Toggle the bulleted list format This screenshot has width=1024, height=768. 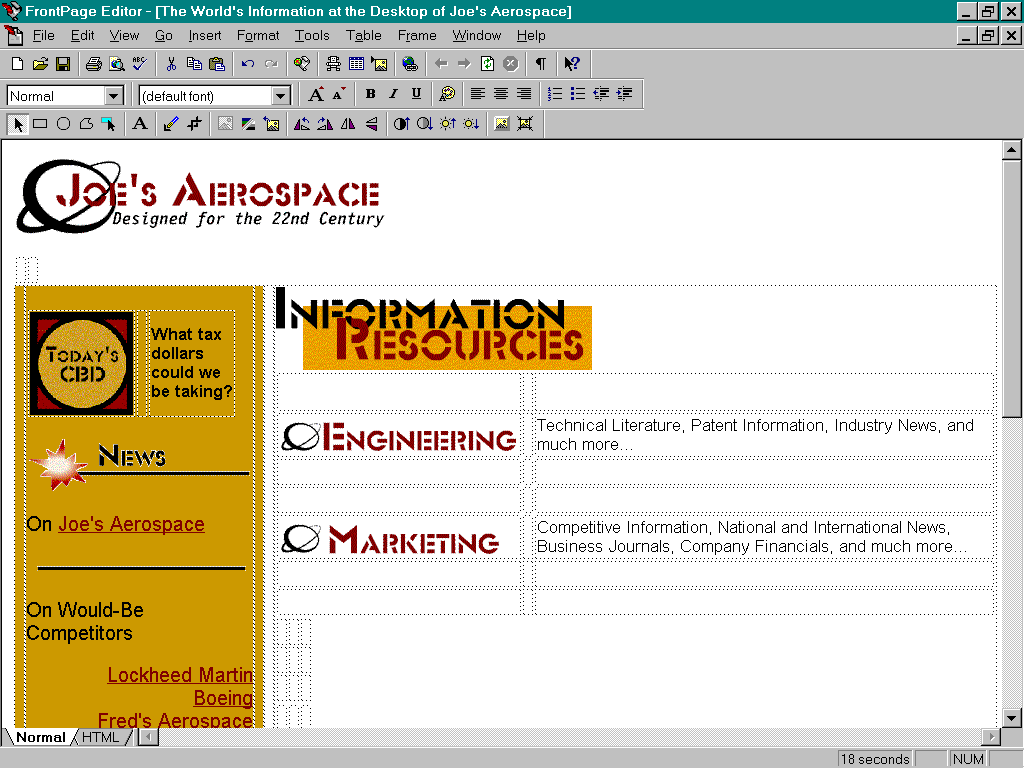pos(578,94)
